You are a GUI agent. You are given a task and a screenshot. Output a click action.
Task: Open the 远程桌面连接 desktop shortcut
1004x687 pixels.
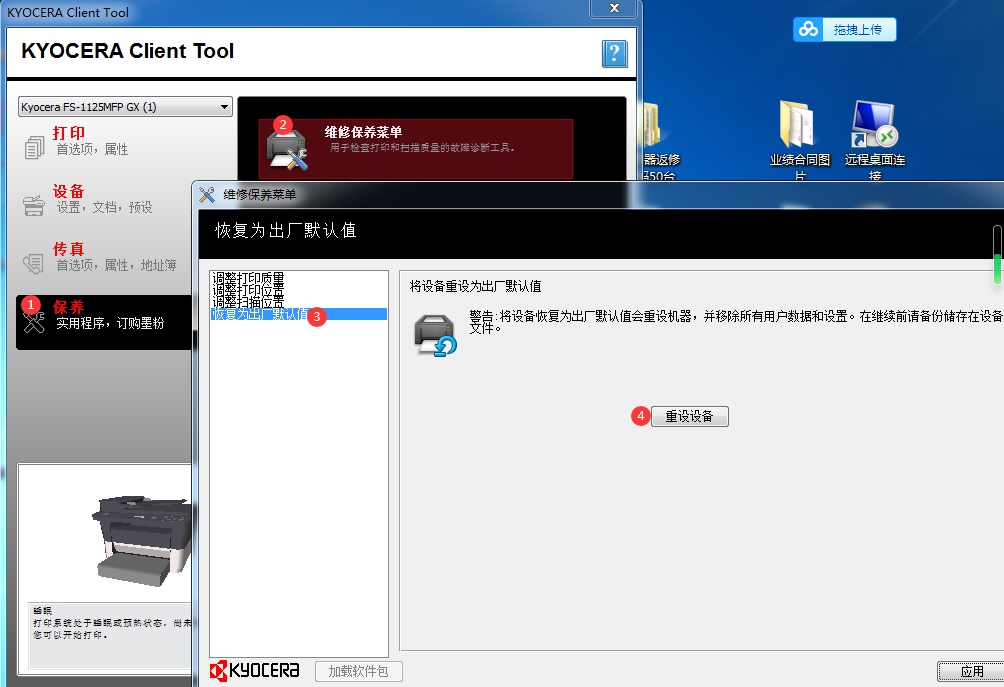pyautogui.click(x=875, y=141)
